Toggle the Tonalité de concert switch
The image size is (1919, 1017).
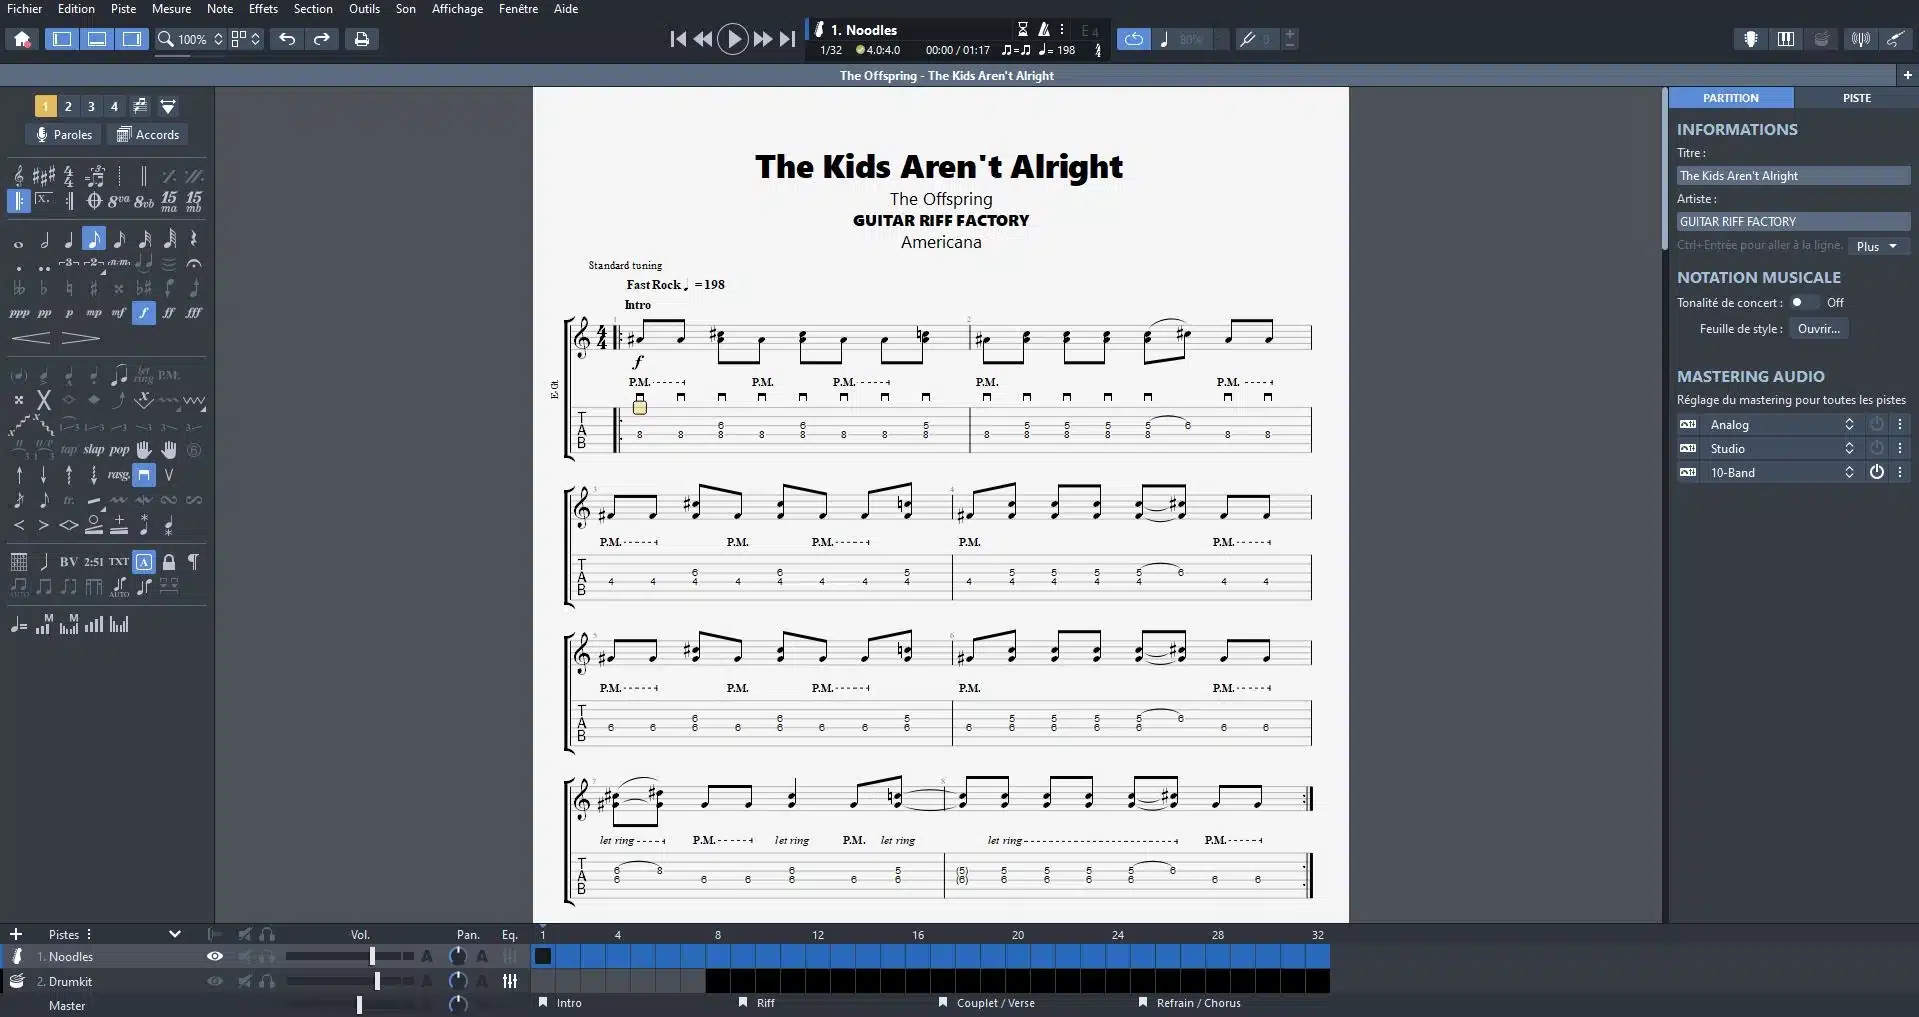(1804, 302)
